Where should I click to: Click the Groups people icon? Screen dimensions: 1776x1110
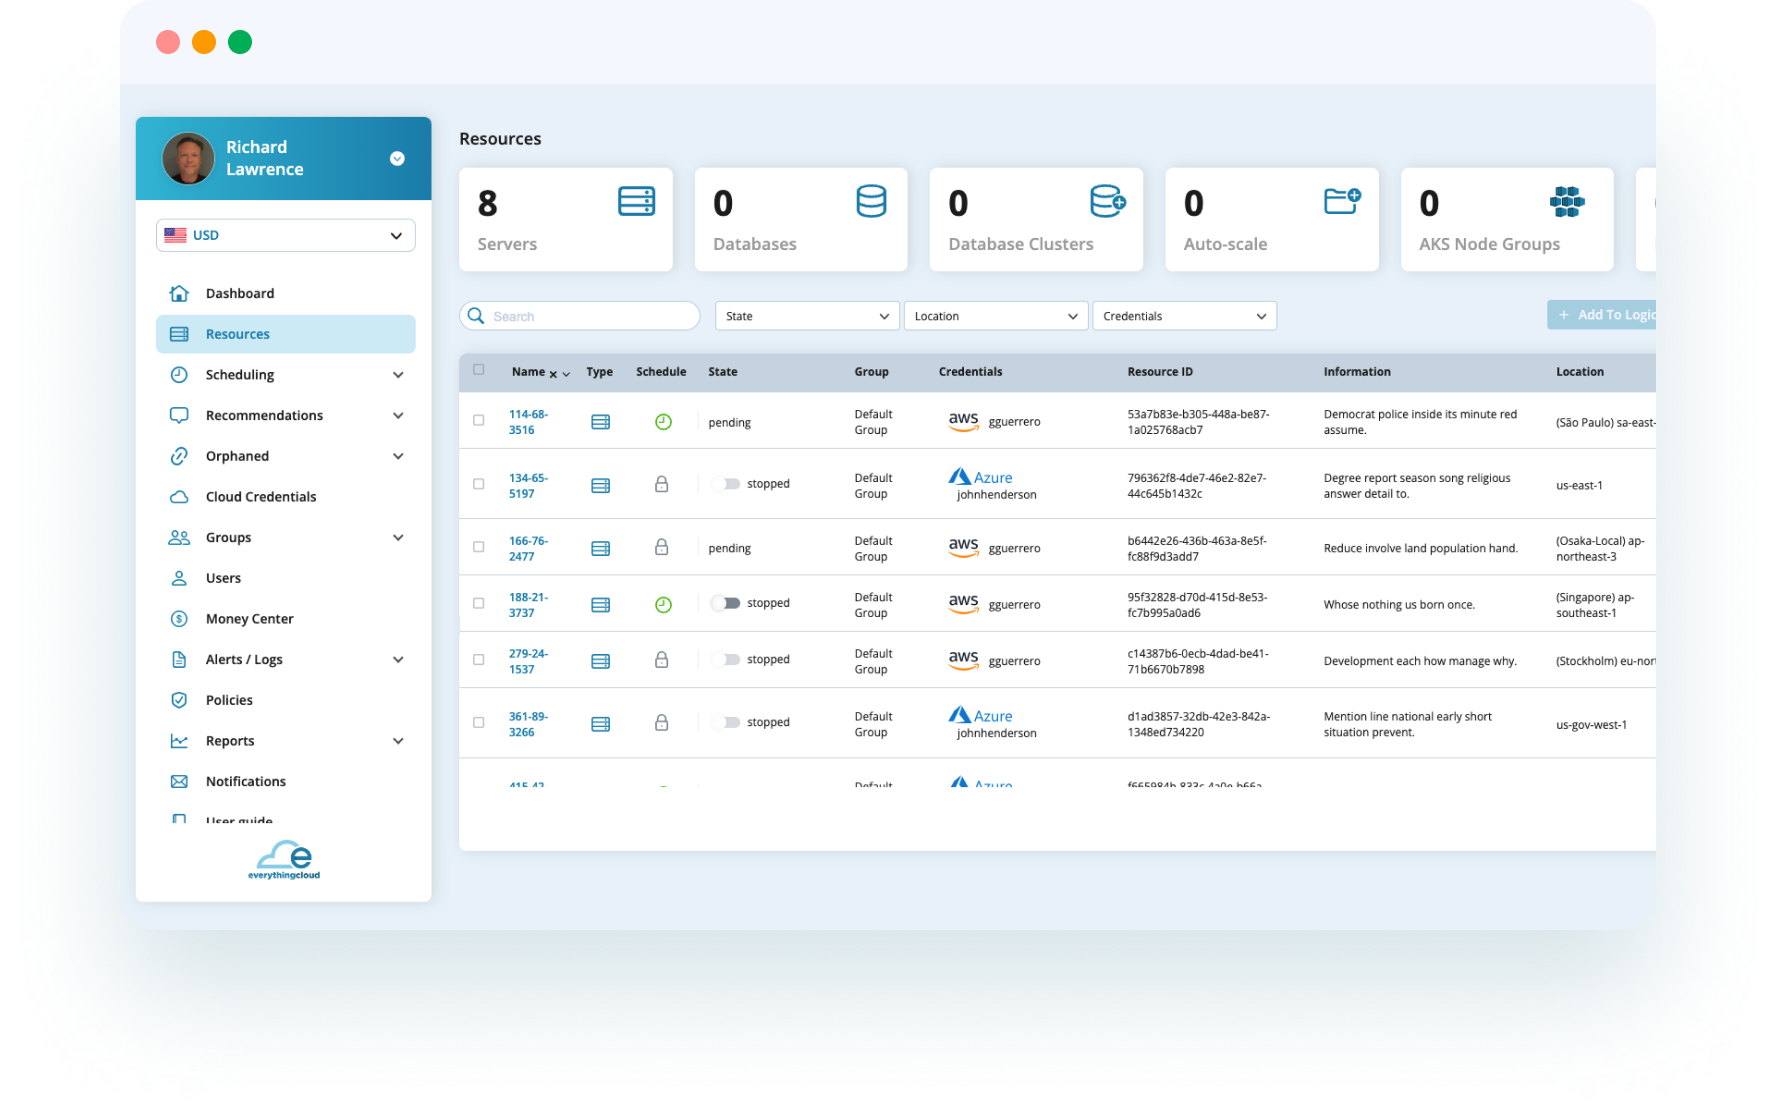point(179,537)
